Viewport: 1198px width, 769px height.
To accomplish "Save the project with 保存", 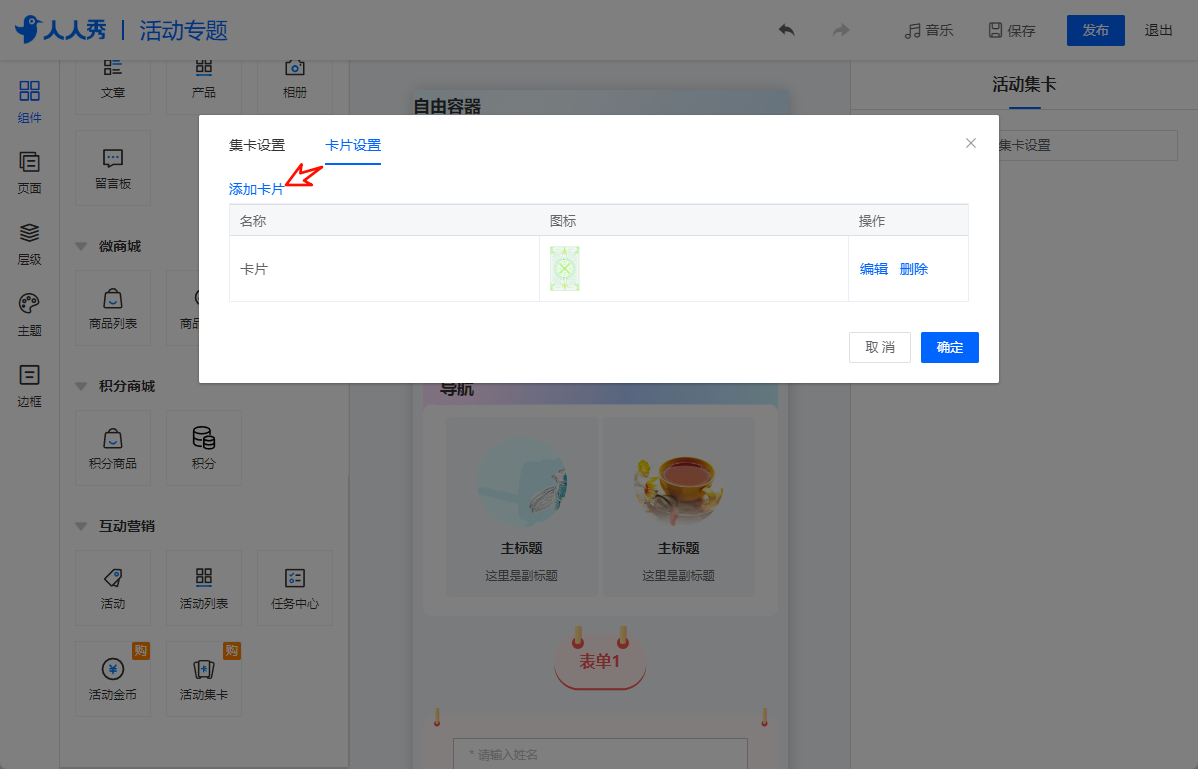I will tap(1012, 31).
